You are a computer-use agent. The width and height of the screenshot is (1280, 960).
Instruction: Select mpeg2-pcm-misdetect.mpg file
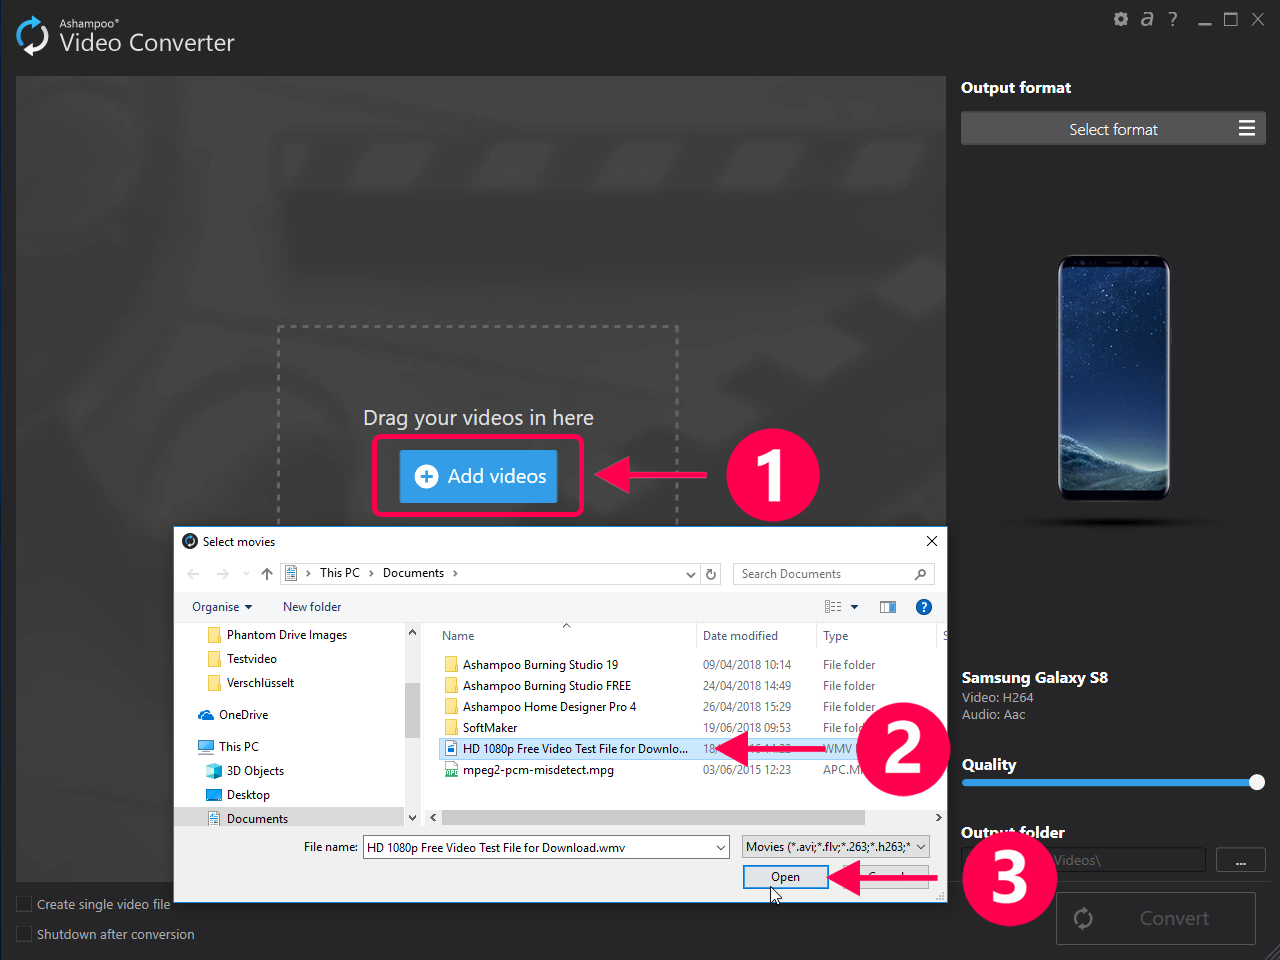click(x=538, y=770)
